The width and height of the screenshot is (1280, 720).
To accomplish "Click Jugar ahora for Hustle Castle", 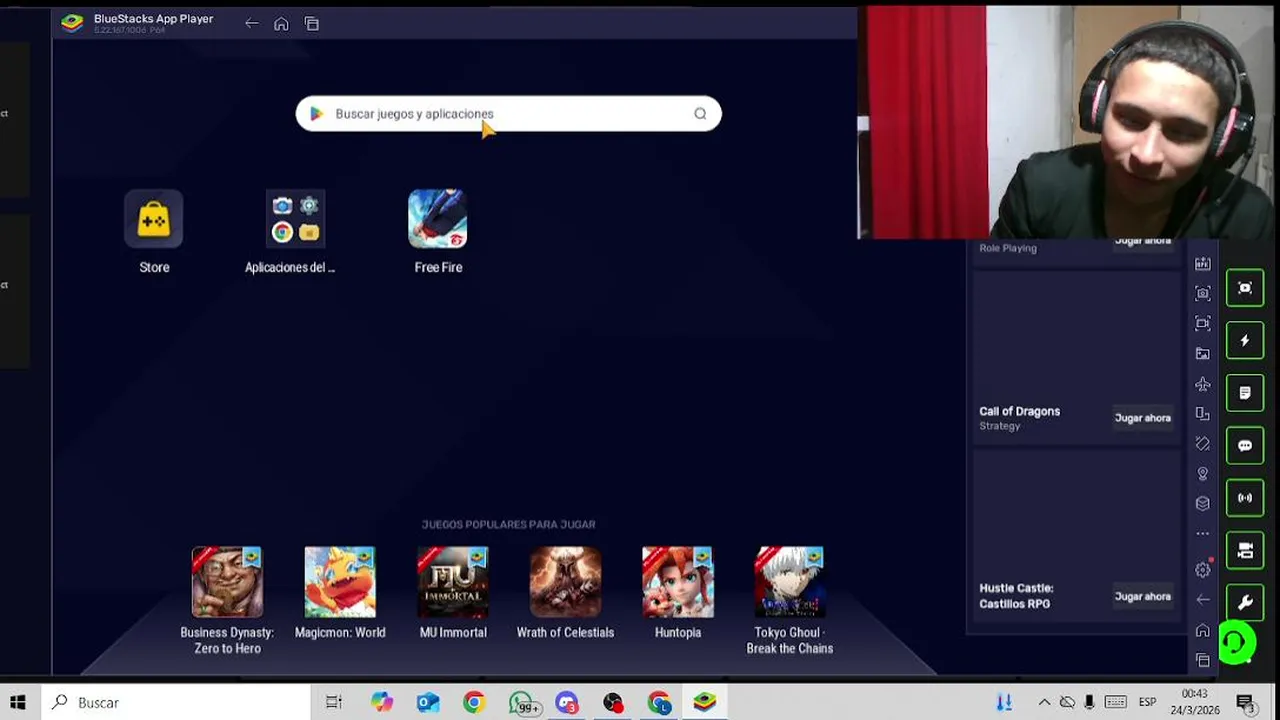I will (x=1142, y=596).
